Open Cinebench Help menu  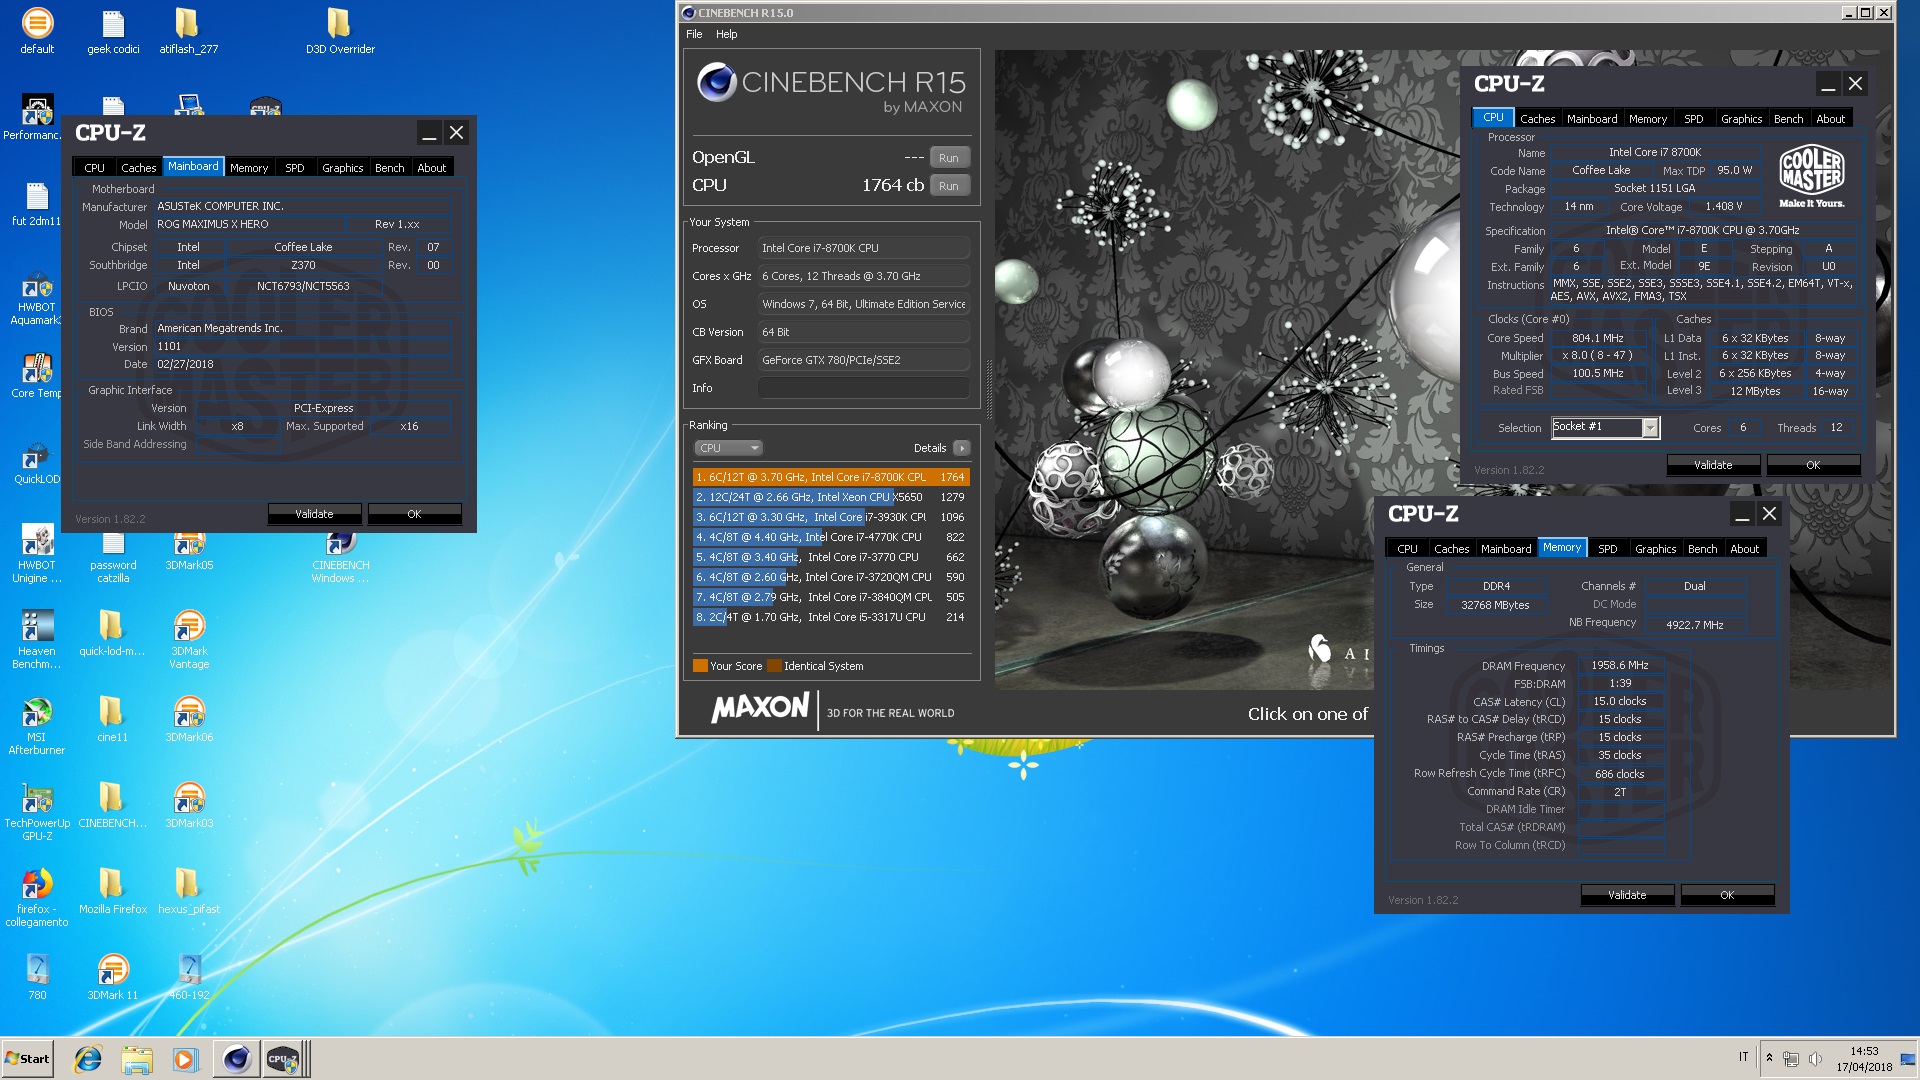[726, 34]
